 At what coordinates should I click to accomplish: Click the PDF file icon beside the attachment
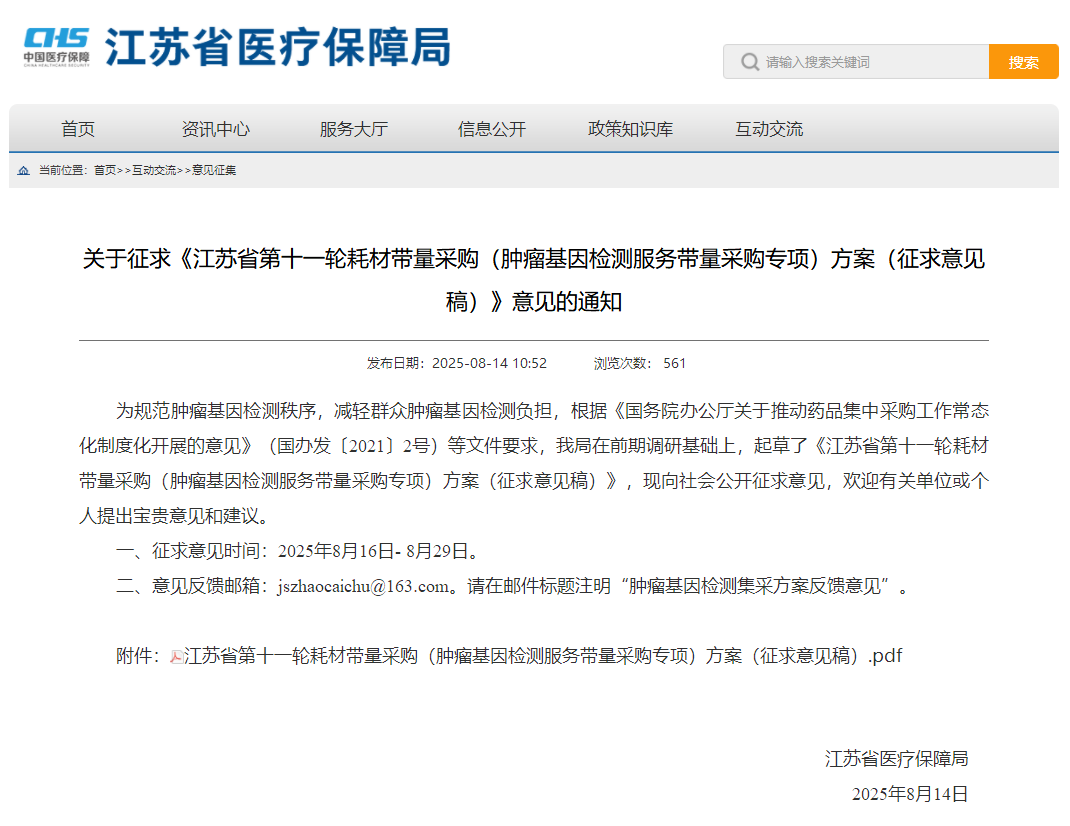pyautogui.click(x=176, y=657)
